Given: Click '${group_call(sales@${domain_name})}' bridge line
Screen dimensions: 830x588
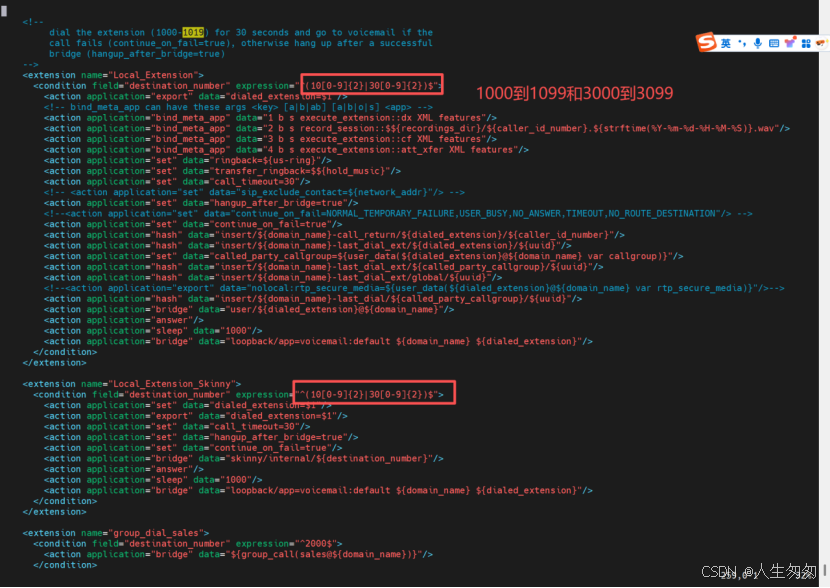Looking at the screenshot, I should 238,554.
